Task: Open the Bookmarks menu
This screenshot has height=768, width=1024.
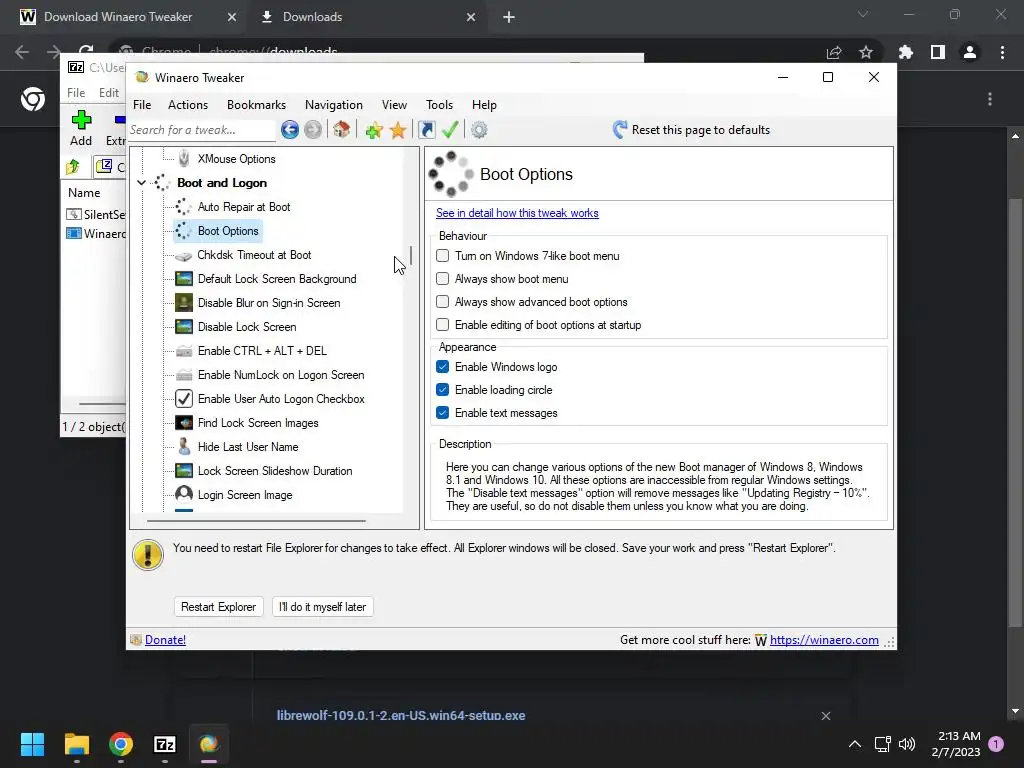Action: pyautogui.click(x=256, y=104)
